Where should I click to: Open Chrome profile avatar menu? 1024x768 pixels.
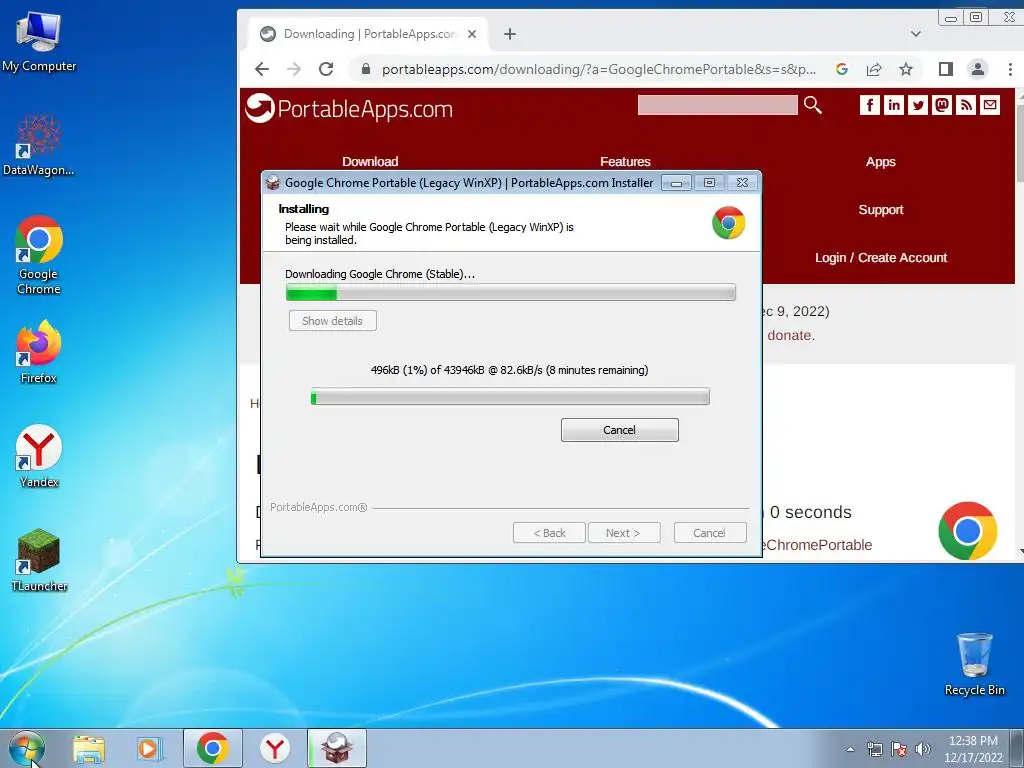978,69
